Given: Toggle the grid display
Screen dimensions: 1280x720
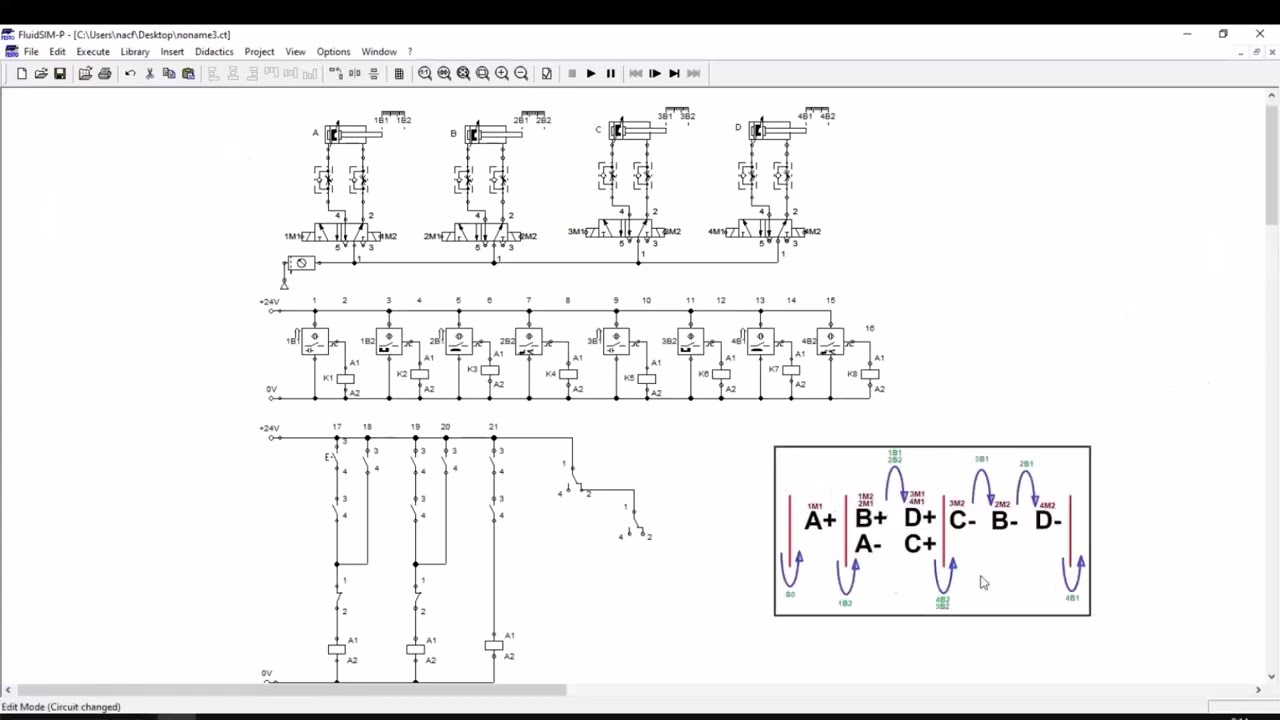Looking at the screenshot, I should coord(399,73).
